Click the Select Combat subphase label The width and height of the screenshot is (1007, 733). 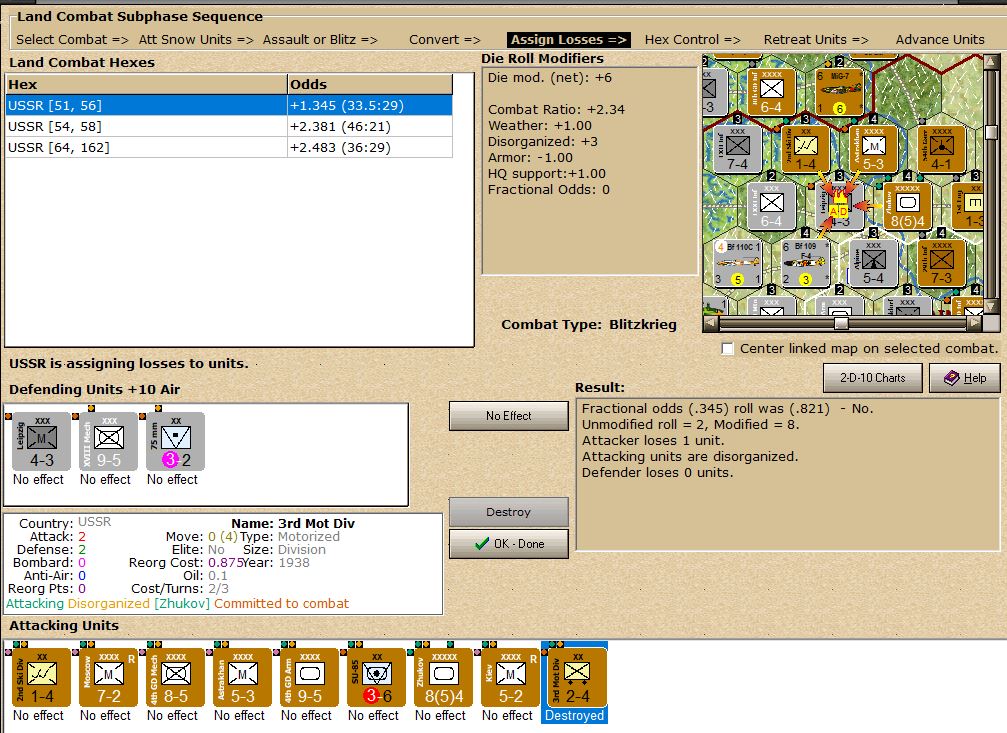tap(72, 40)
